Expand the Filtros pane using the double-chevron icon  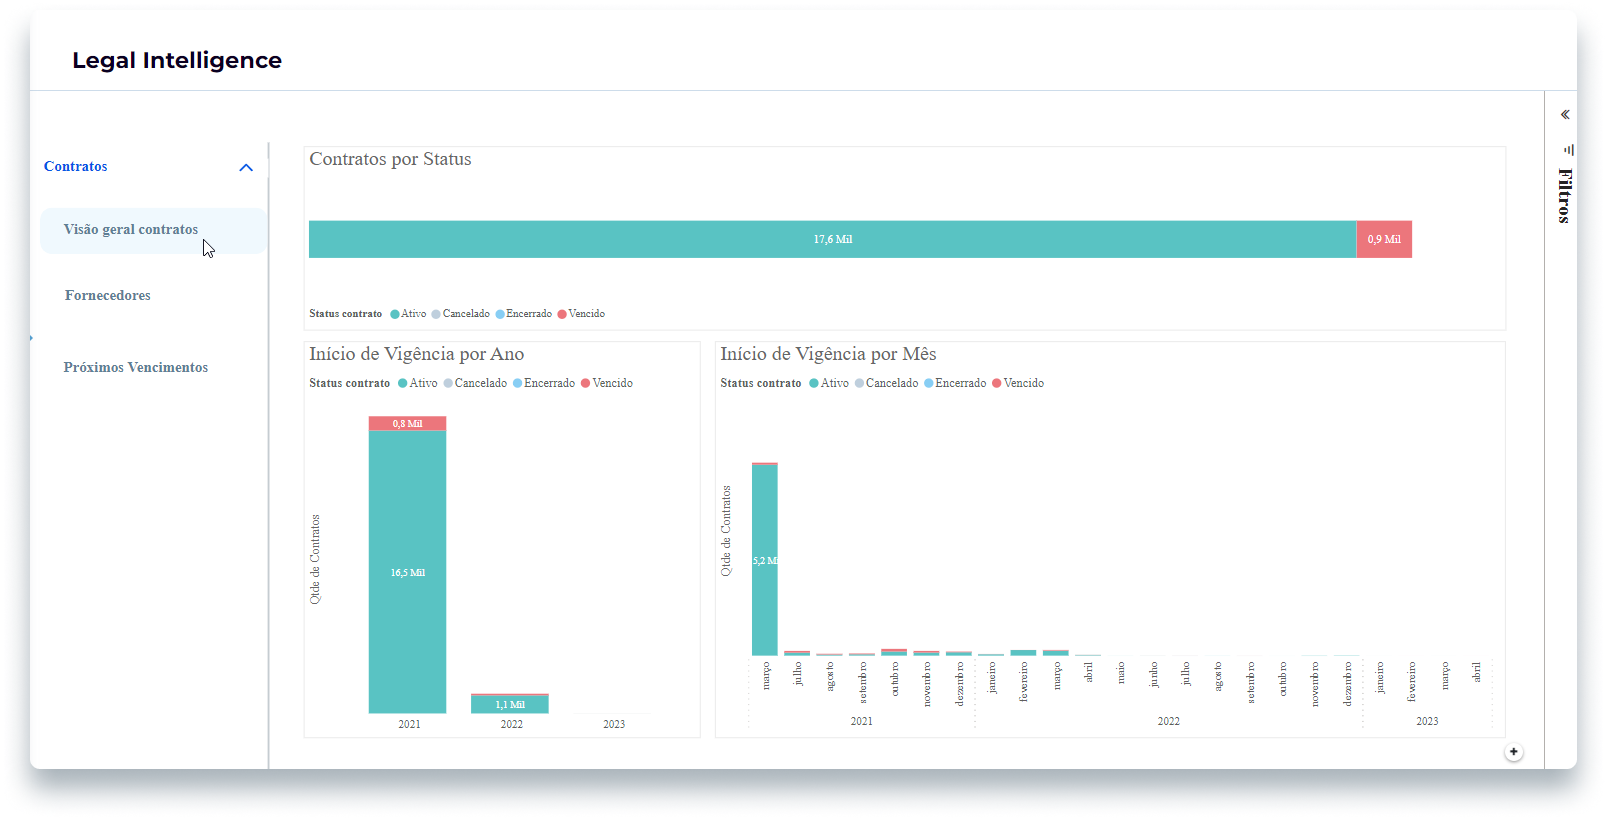[x=1565, y=115]
